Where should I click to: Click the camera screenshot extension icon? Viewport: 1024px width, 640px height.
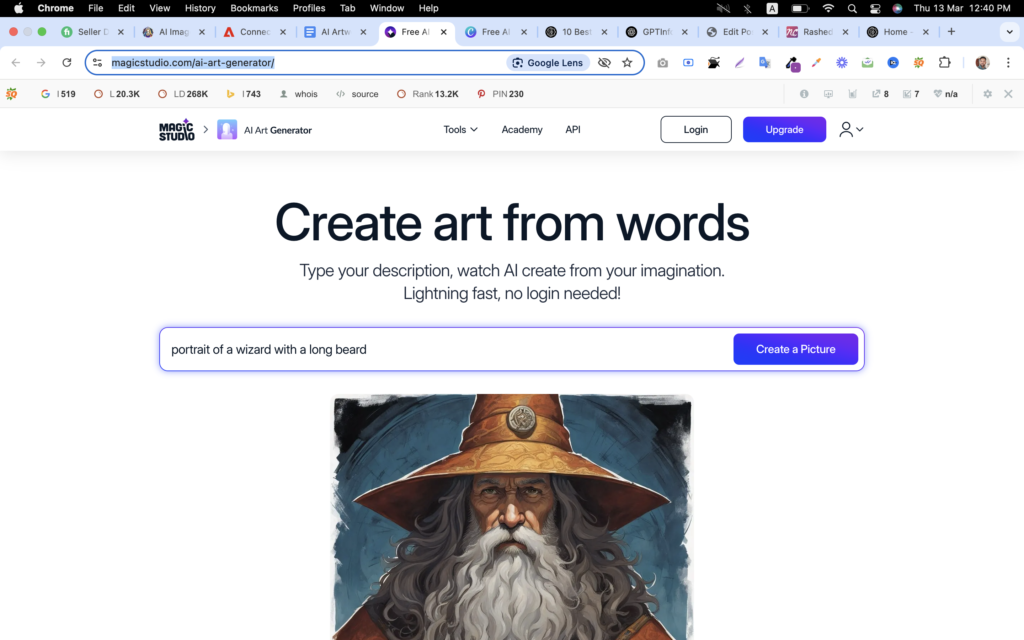[662, 63]
